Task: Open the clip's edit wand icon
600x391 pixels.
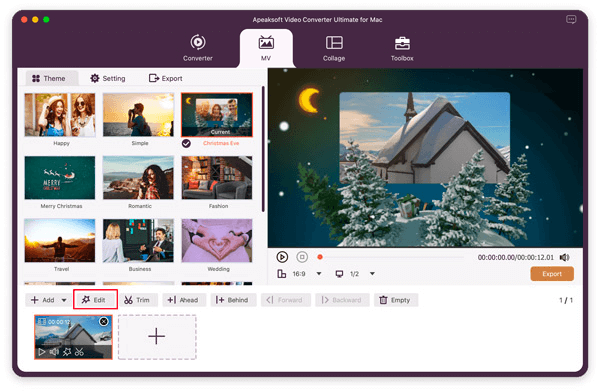Action: [67, 352]
